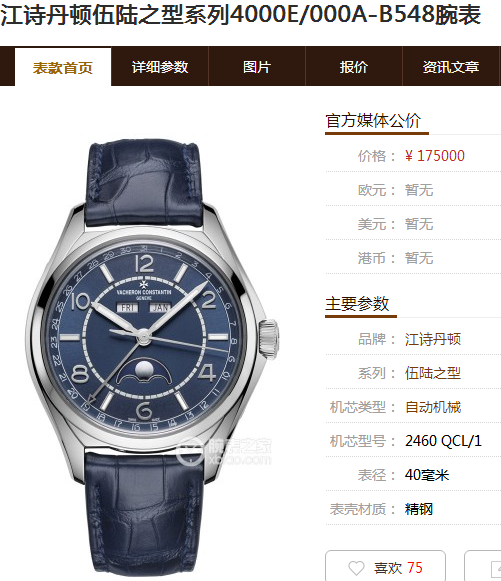
Task: Click the 40毫米 case diameter value
Action: (x=427, y=475)
